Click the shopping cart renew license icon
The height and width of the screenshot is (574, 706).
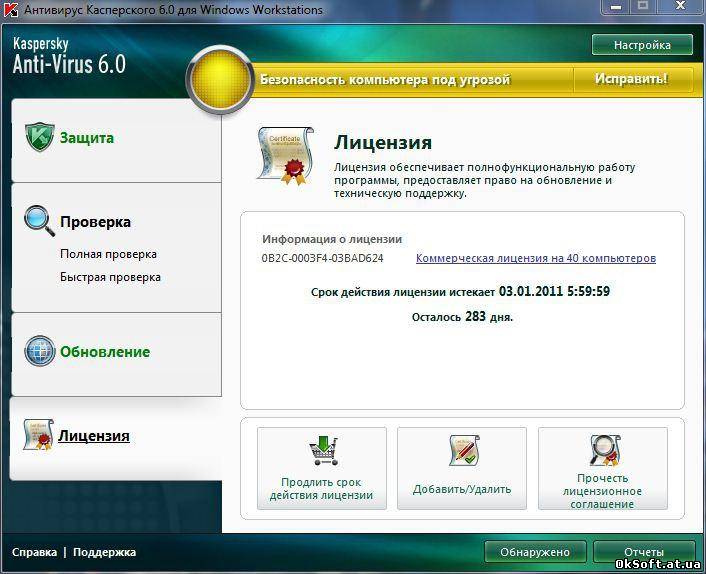click(323, 451)
